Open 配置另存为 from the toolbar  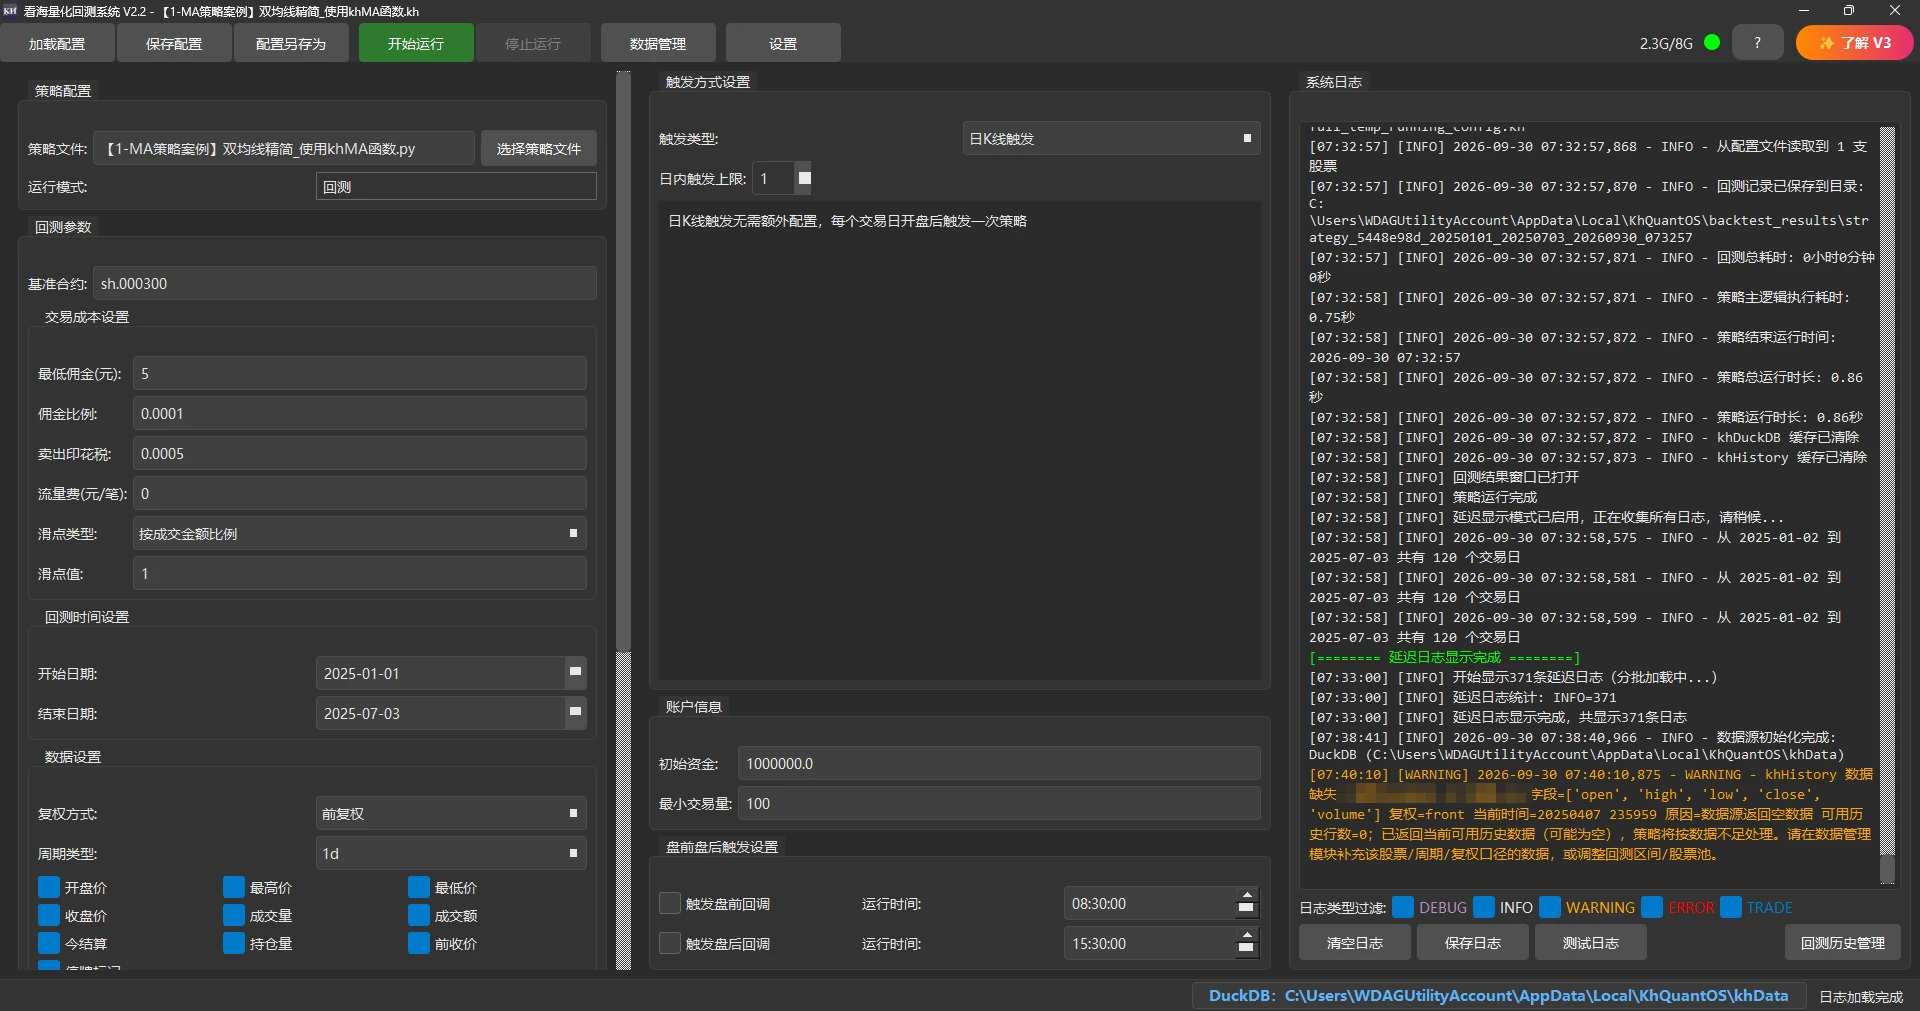(291, 44)
